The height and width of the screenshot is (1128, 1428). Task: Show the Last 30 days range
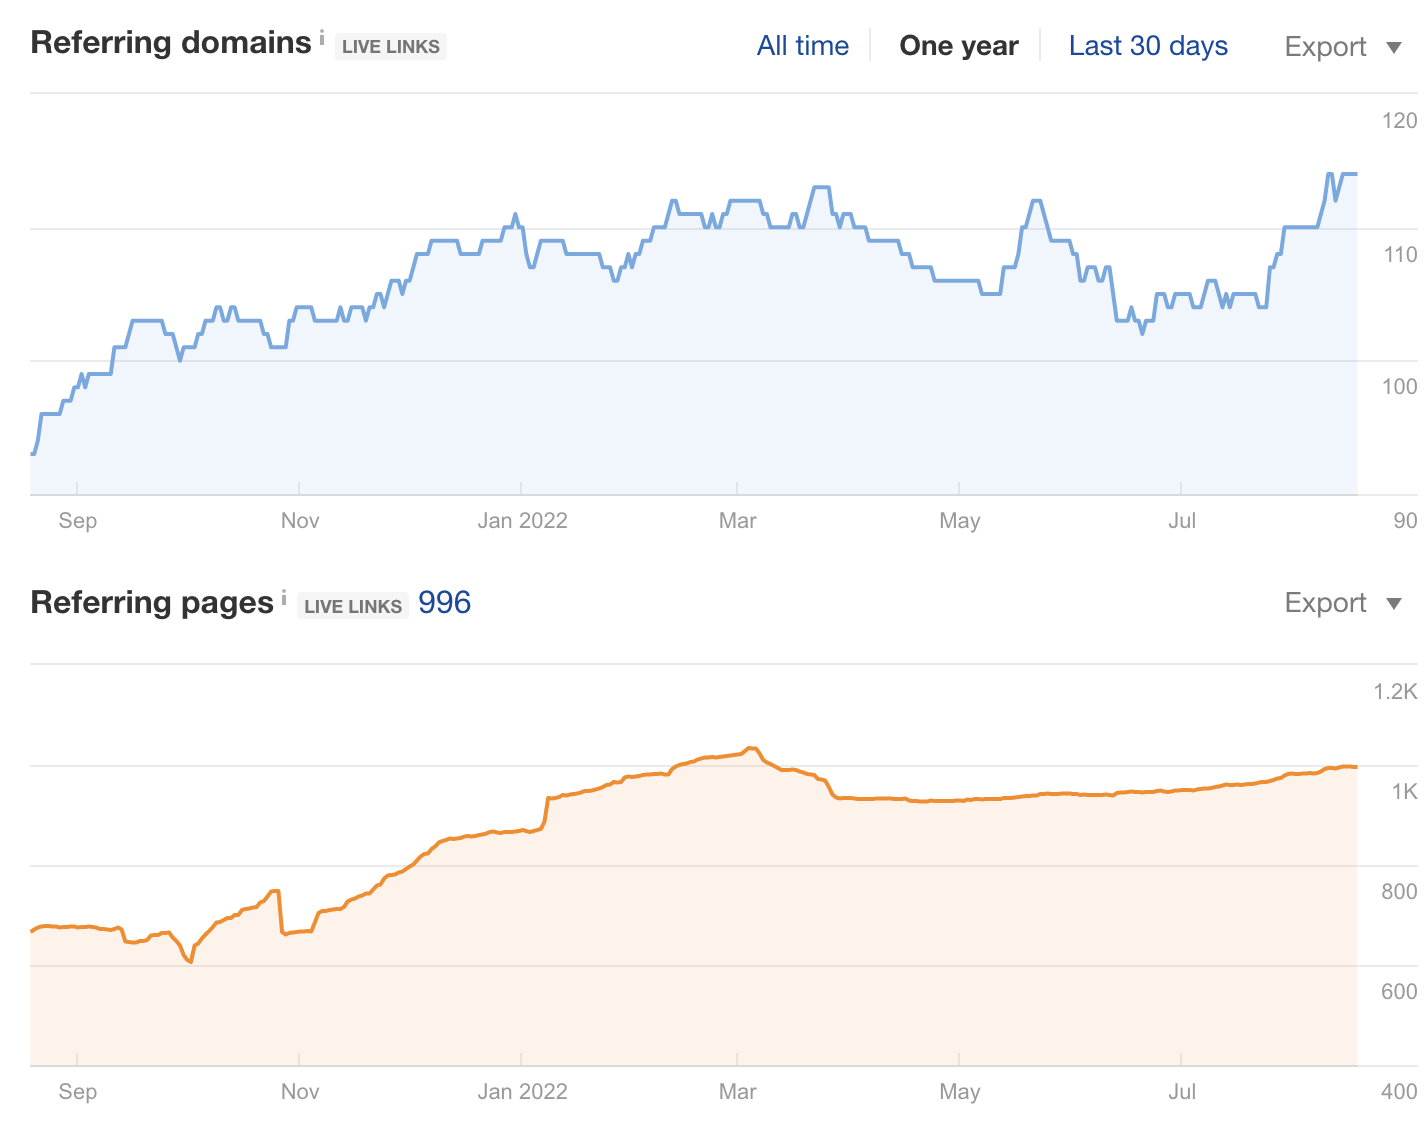tap(1148, 46)
